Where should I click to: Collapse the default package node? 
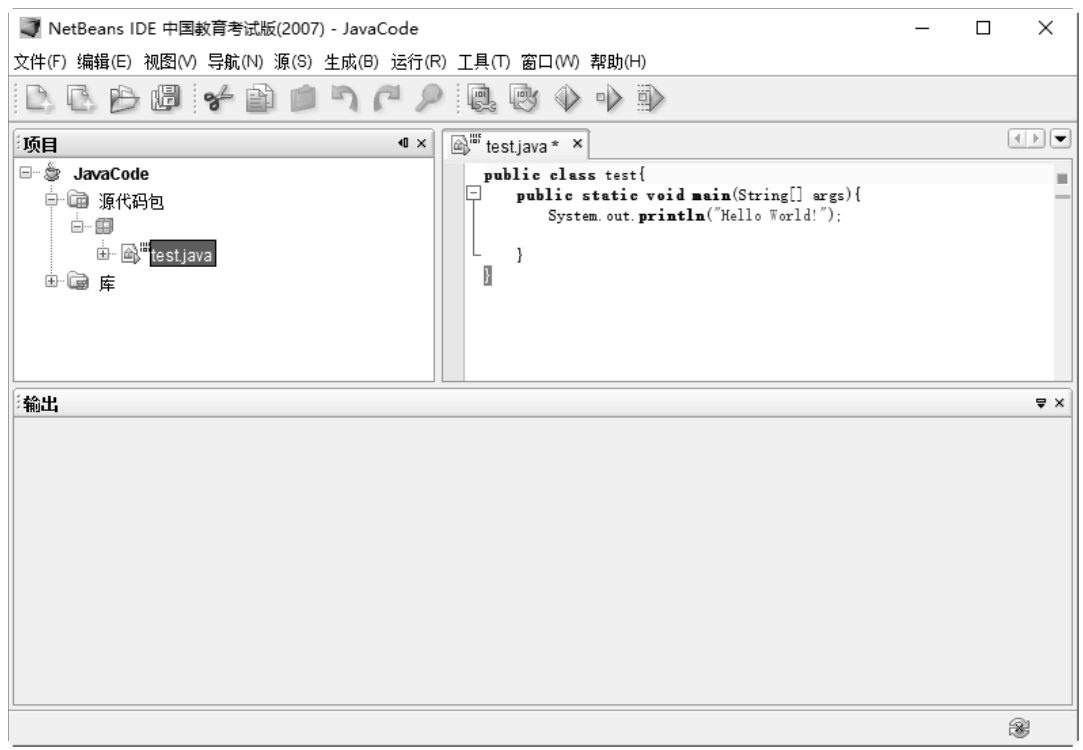[77, 226]
